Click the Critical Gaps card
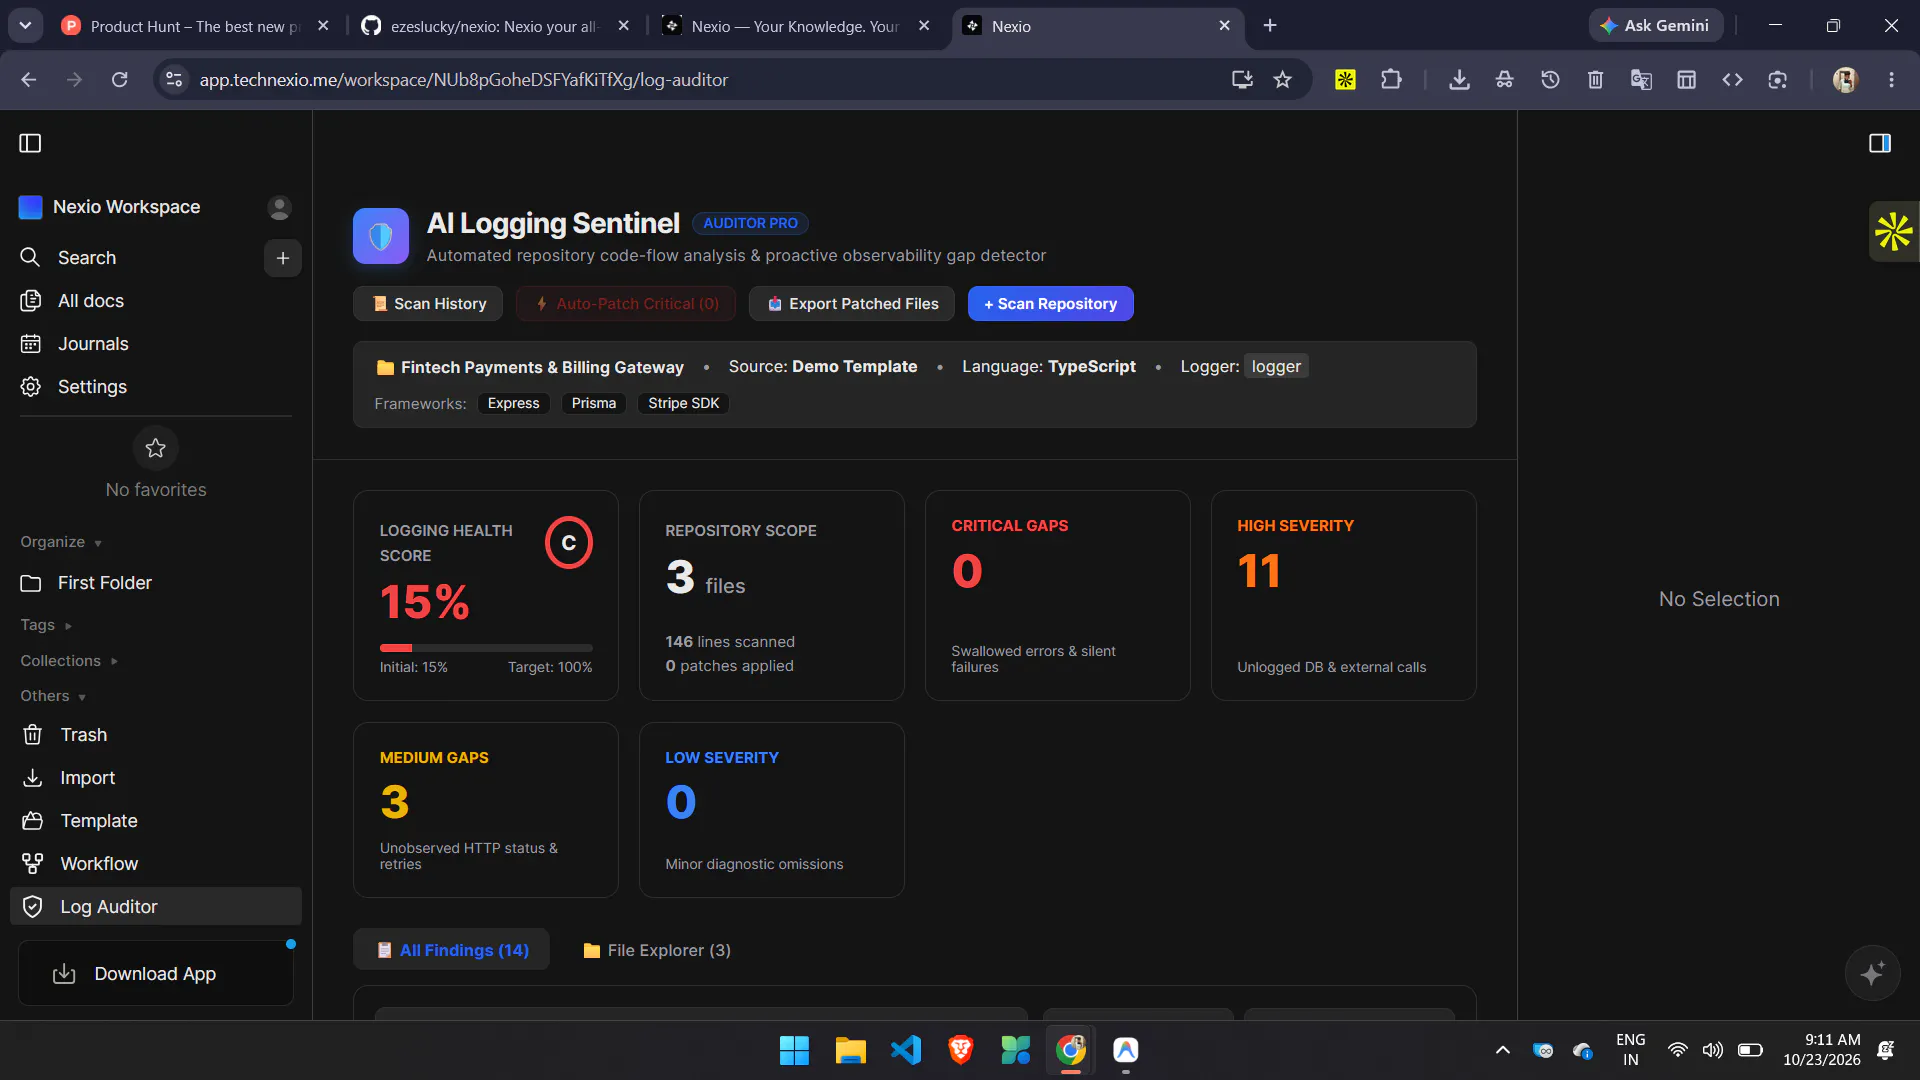 [x=1057, y=595]
